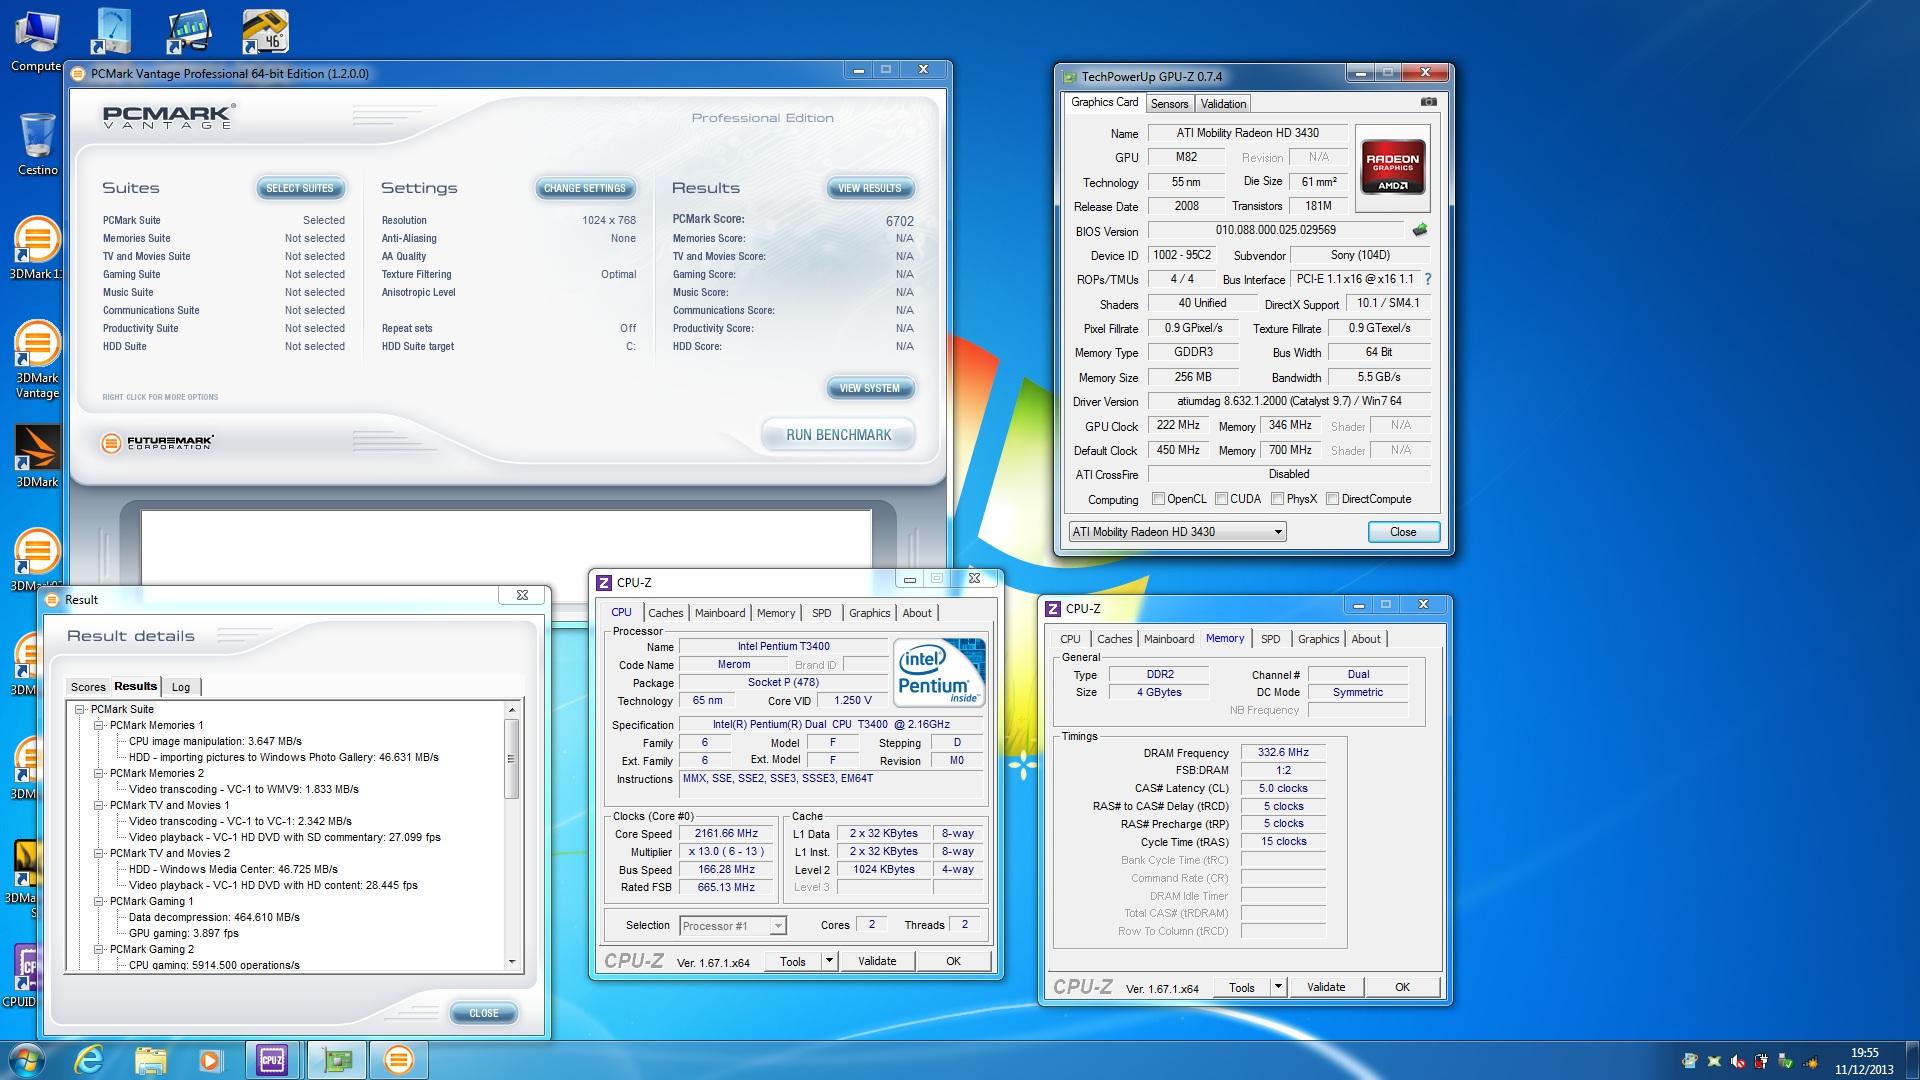This screenshot has width=1920, height=1080.
Task: Click the GPU-Z screenshot camera icon
Action: pos(1429,102)
